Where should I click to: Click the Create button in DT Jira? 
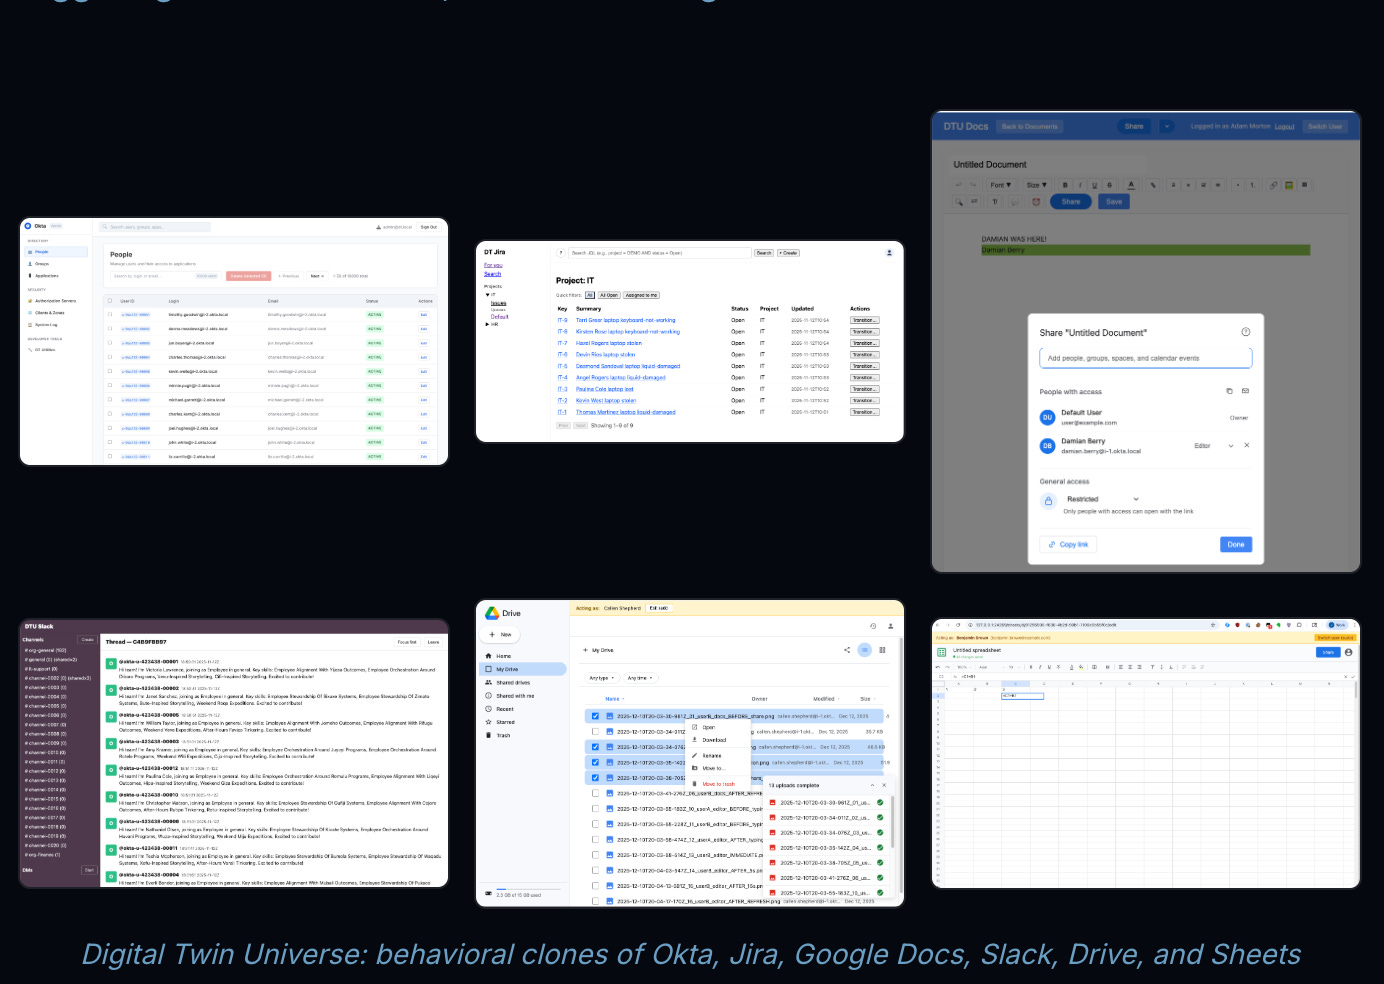coord(788,253)
